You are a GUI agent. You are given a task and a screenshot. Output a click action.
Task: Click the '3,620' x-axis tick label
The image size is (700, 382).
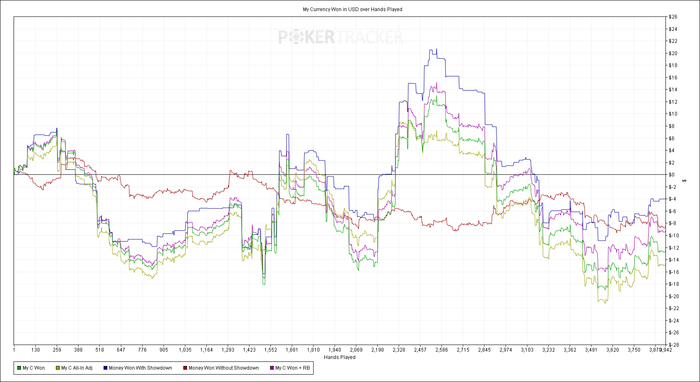(x=612, y=350)
